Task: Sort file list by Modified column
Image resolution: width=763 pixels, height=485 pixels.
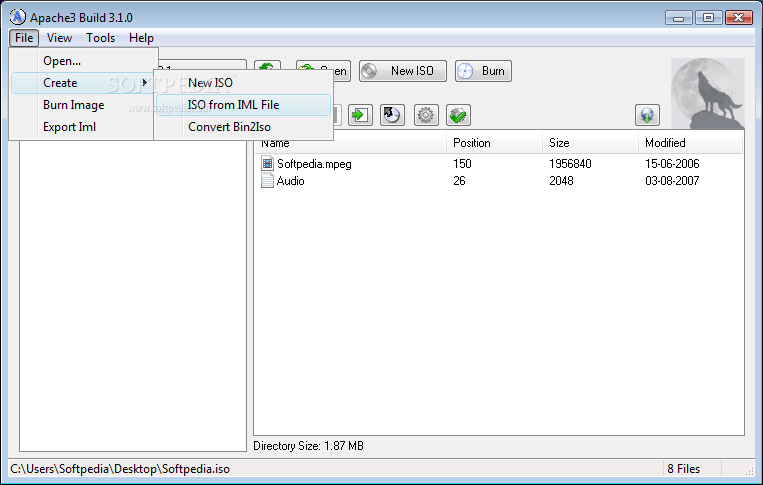Action: tap(690, 143)
